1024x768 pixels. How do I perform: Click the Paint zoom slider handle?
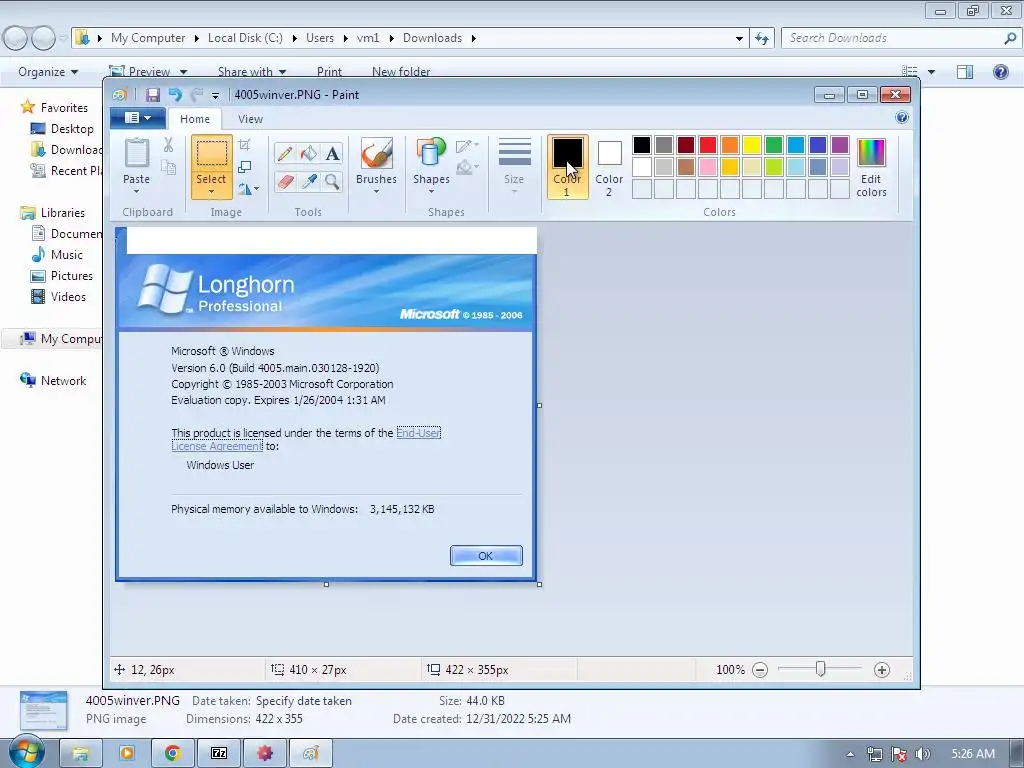[820, 669]
